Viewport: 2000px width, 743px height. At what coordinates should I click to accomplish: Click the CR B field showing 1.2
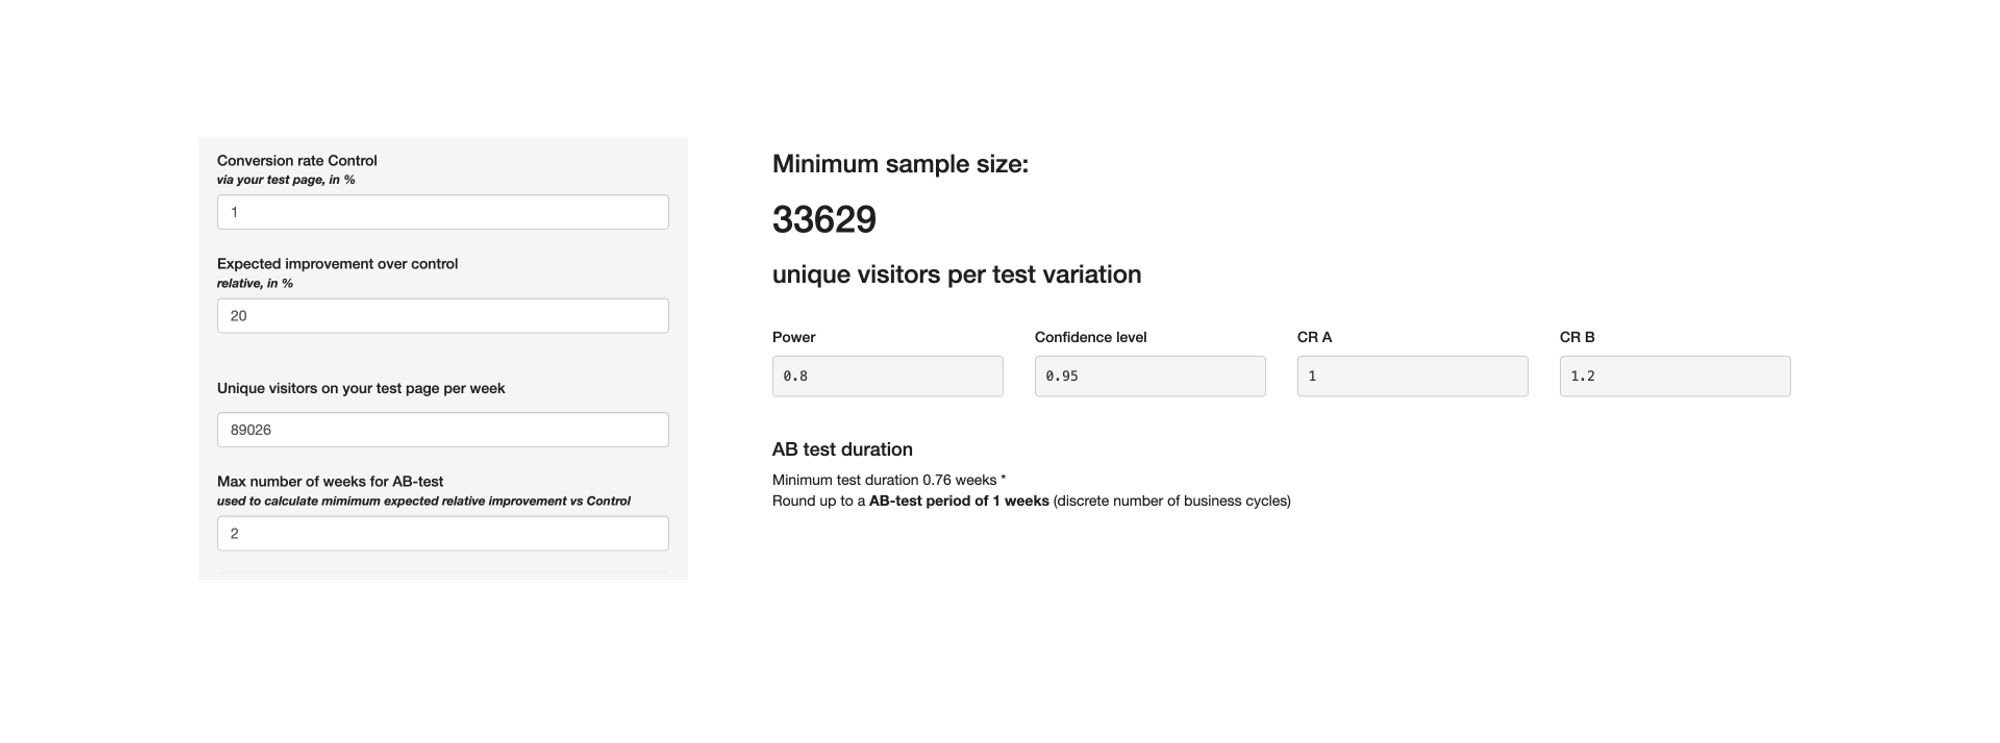point(1675,376)
